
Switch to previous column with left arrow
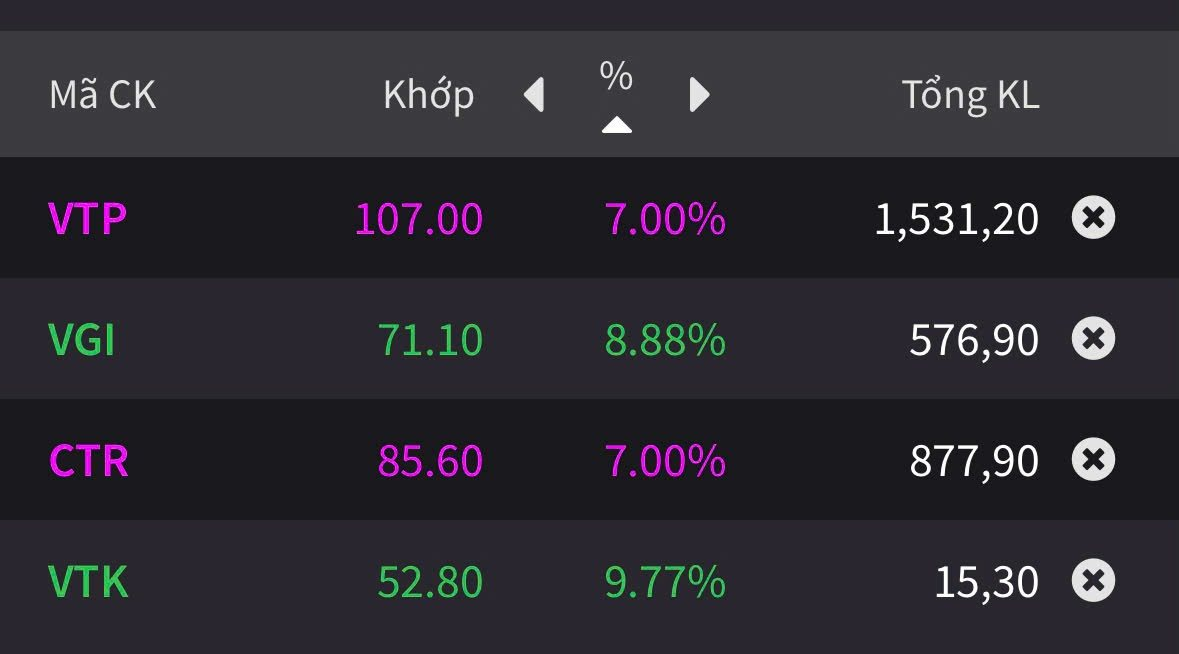click(534, 95)
